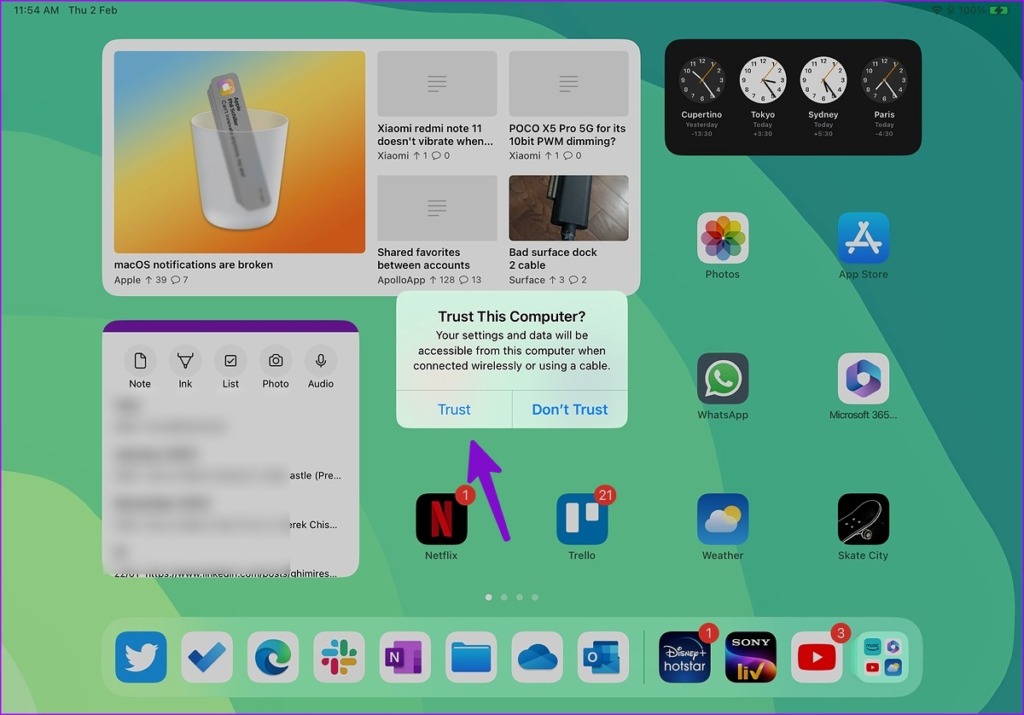
Task: Open the Weather app
Action: point(722,518)
